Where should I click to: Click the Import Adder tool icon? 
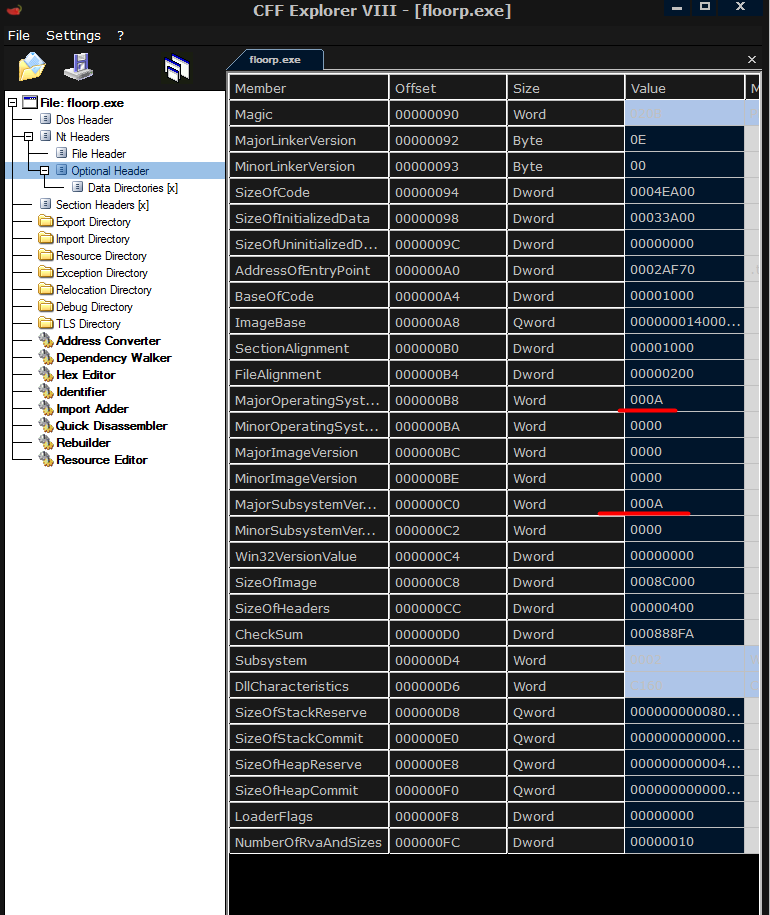click(x=46, y=408)
